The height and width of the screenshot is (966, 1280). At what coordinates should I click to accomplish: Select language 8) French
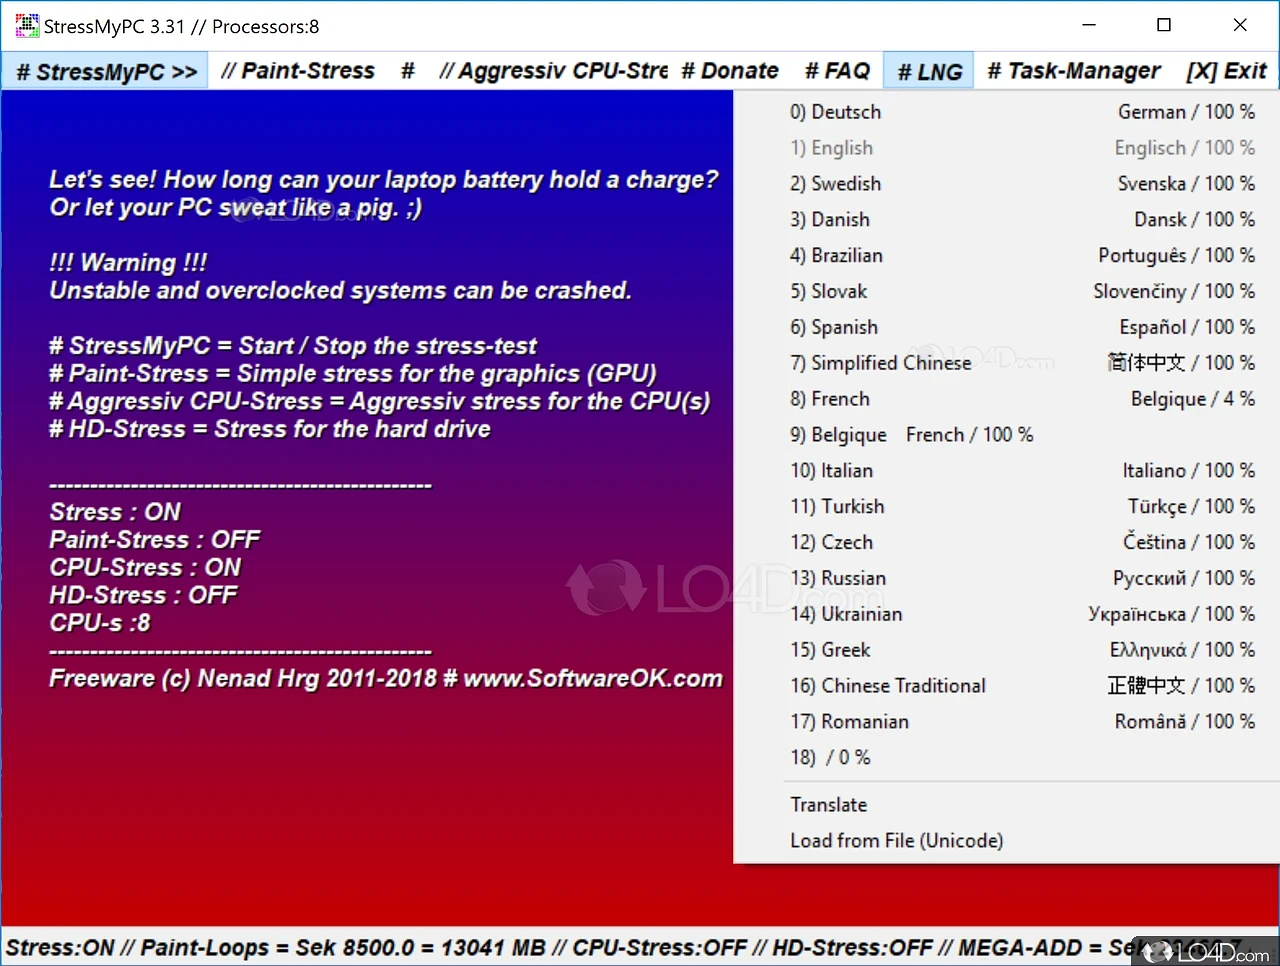tap(1007, 399)
